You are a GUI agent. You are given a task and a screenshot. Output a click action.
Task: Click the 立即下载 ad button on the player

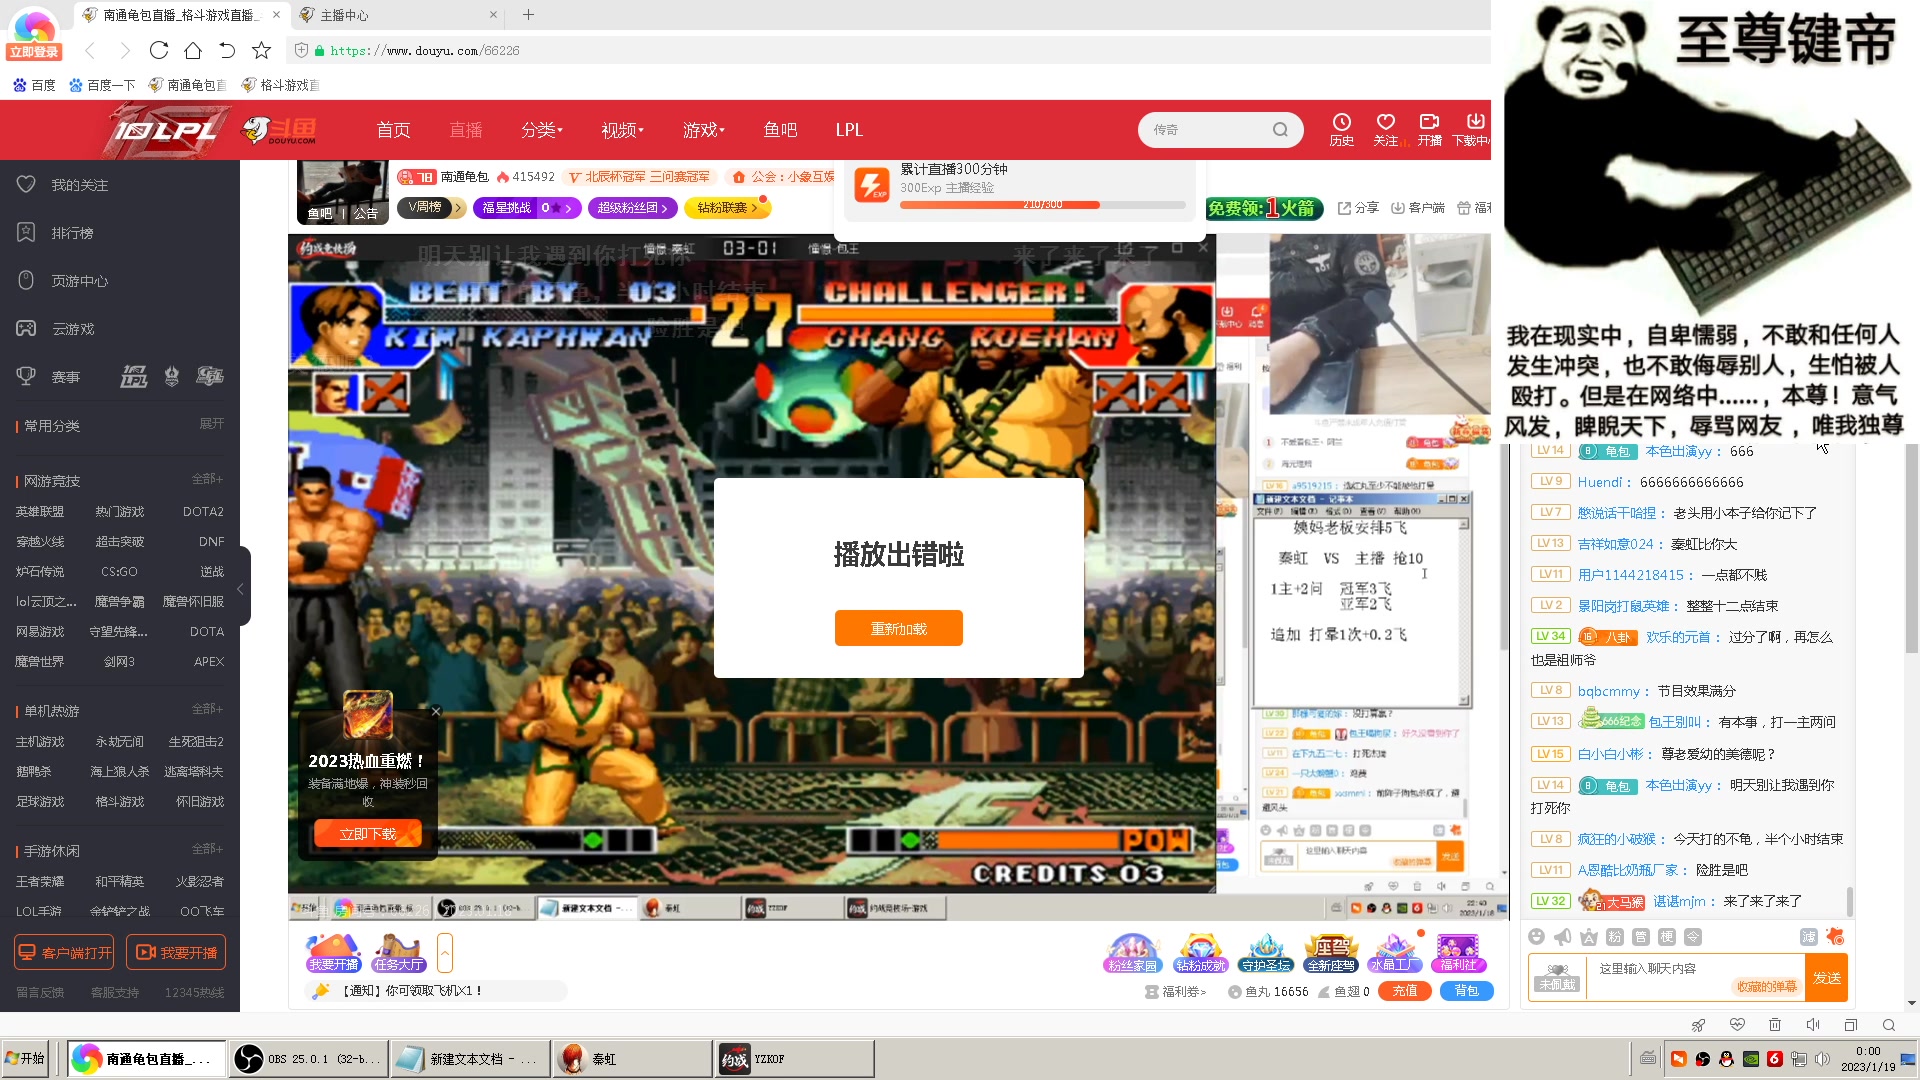pyautogui.click(x=367, y=834)
